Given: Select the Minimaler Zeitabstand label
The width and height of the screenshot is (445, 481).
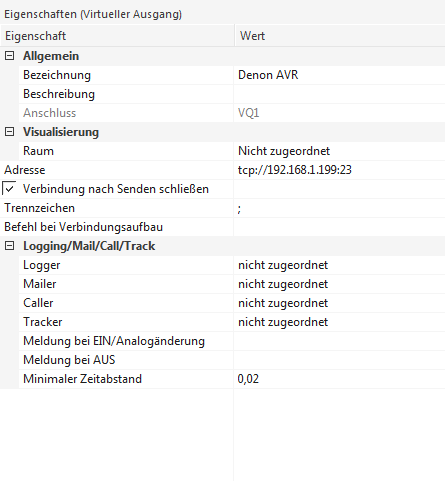Looking at the screenshot, I should click(x=82, y=379).
